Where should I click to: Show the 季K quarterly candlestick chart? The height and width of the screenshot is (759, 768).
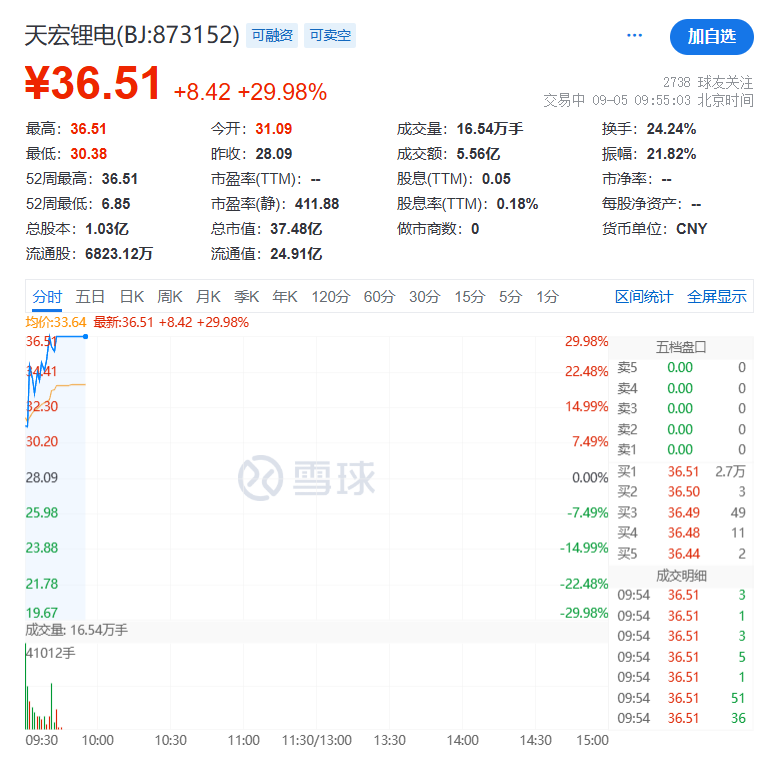pyautogui.click(x=246, y=297)
